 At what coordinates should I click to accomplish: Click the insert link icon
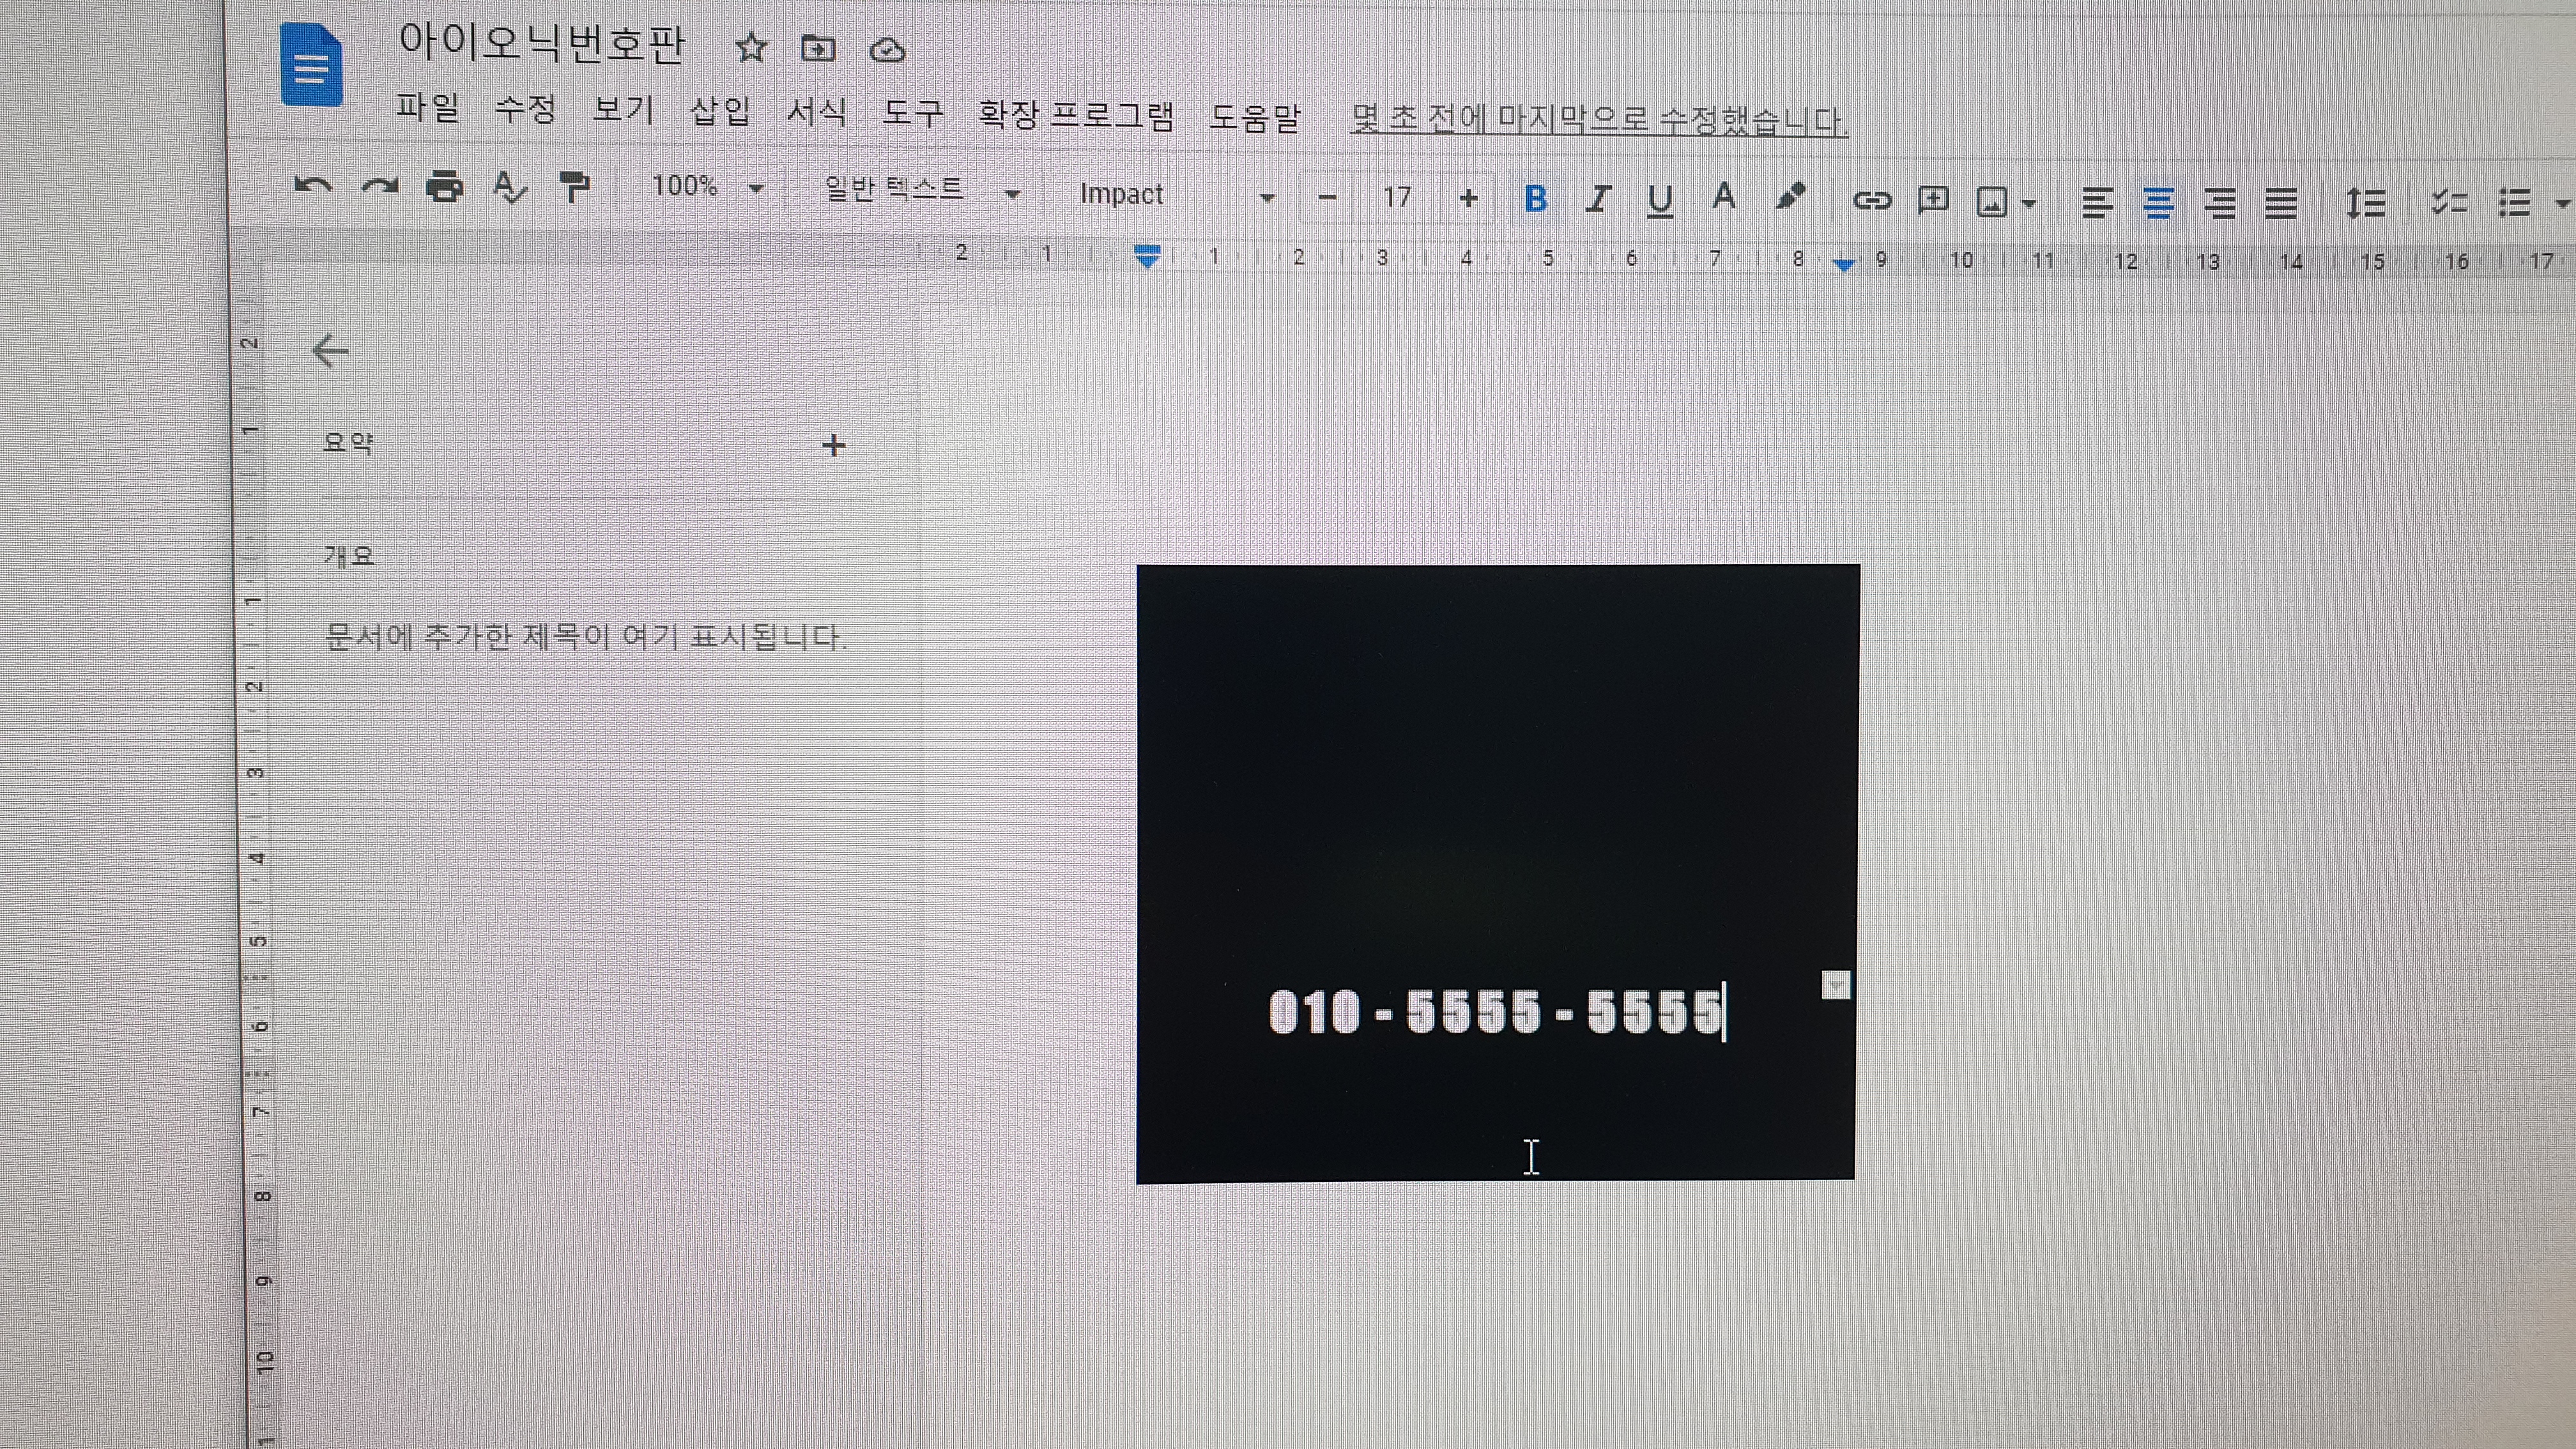point(1871,201)
